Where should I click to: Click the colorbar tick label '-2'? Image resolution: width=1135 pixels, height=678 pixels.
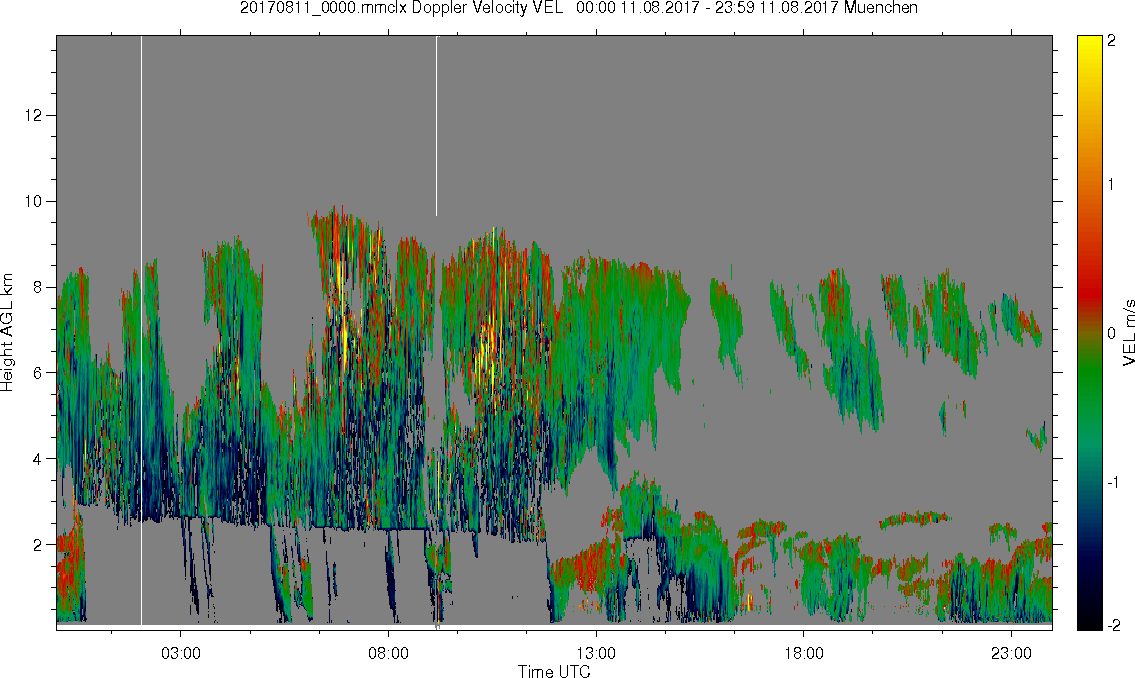pyautogui.click(x=1112, y=625)
